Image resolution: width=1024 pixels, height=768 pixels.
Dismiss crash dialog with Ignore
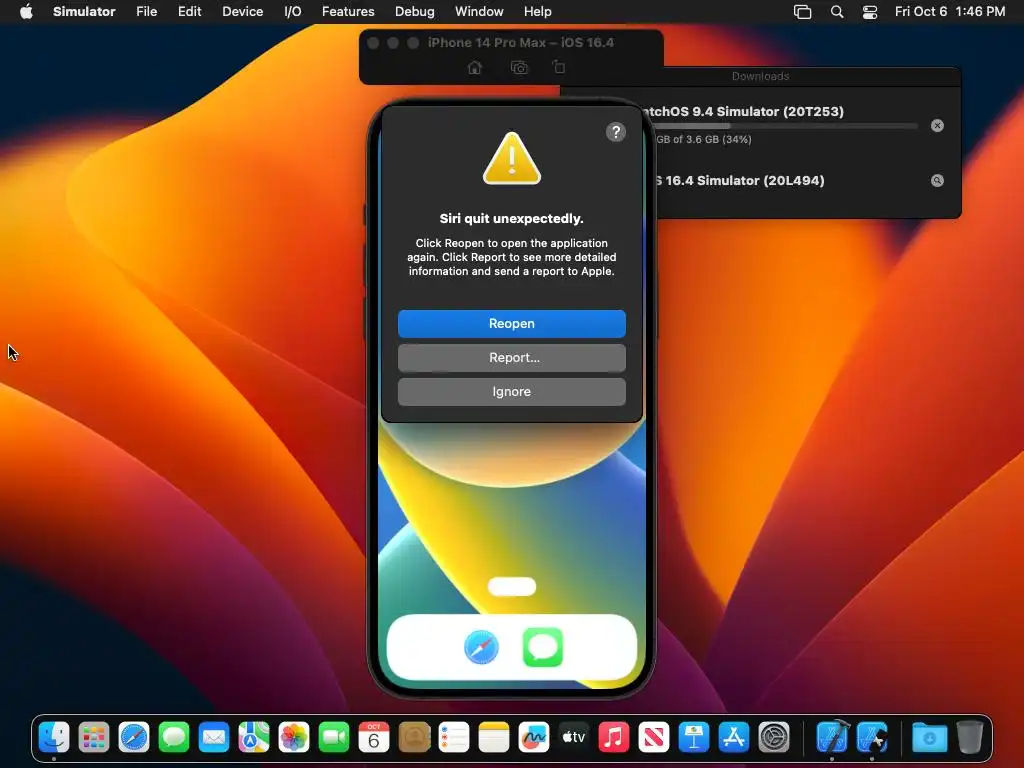point(511,392)
